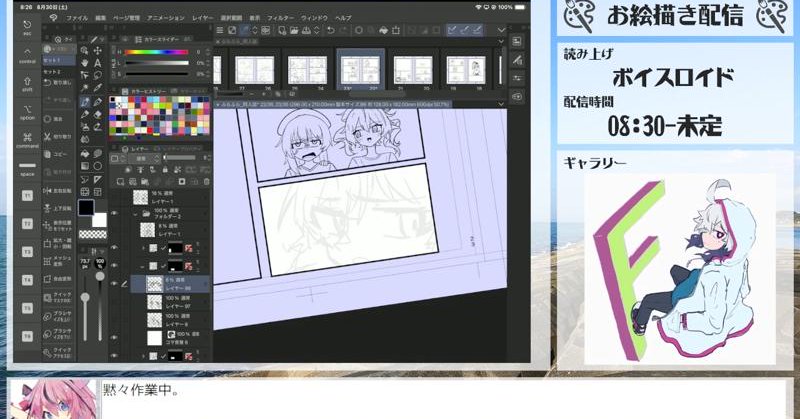Open アニメーション menu
Image resolution: width=800 pixels, height=419 pixels.
point(166,18)
